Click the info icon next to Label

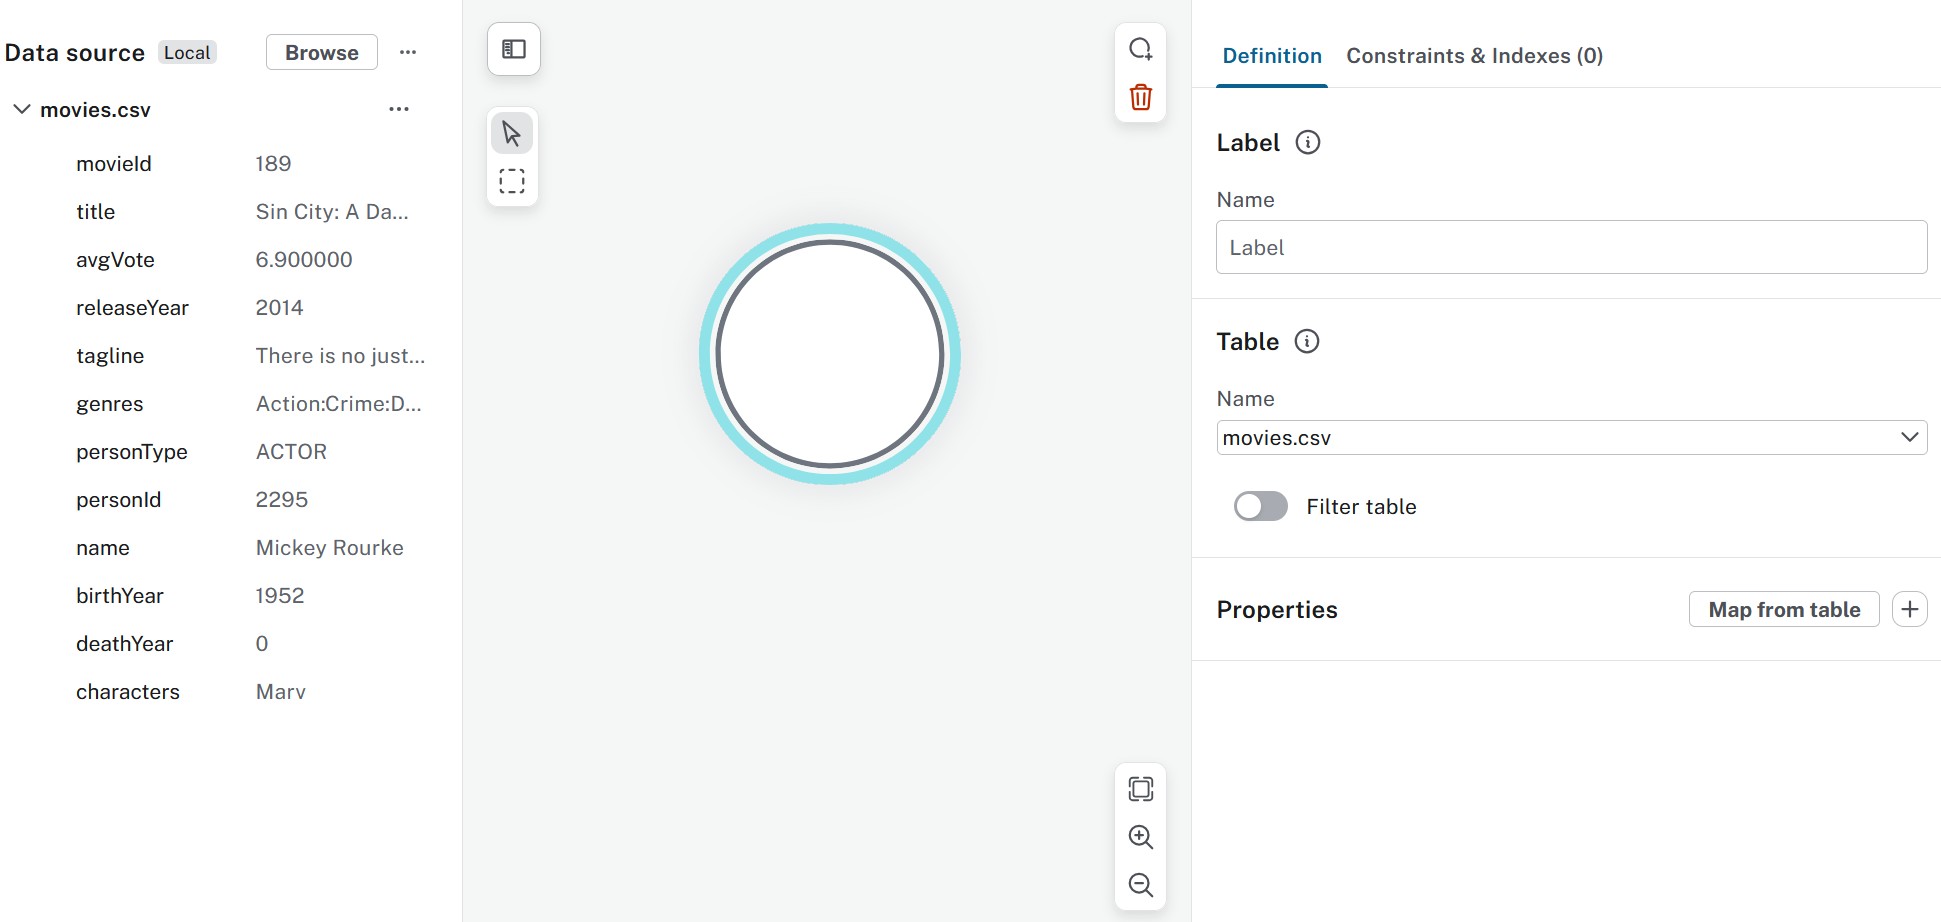[x=1308, y=142]
